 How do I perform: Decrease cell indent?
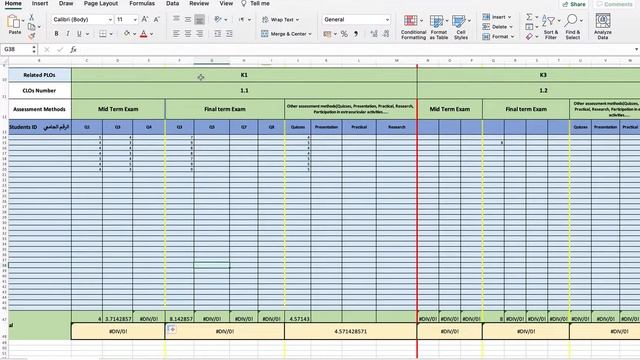point(218,34)
